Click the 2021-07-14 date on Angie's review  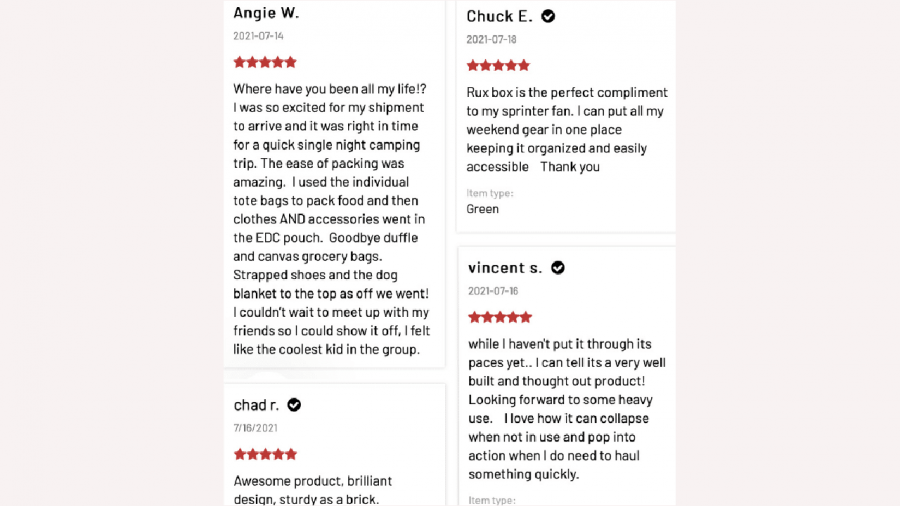[x=258, y=36]
